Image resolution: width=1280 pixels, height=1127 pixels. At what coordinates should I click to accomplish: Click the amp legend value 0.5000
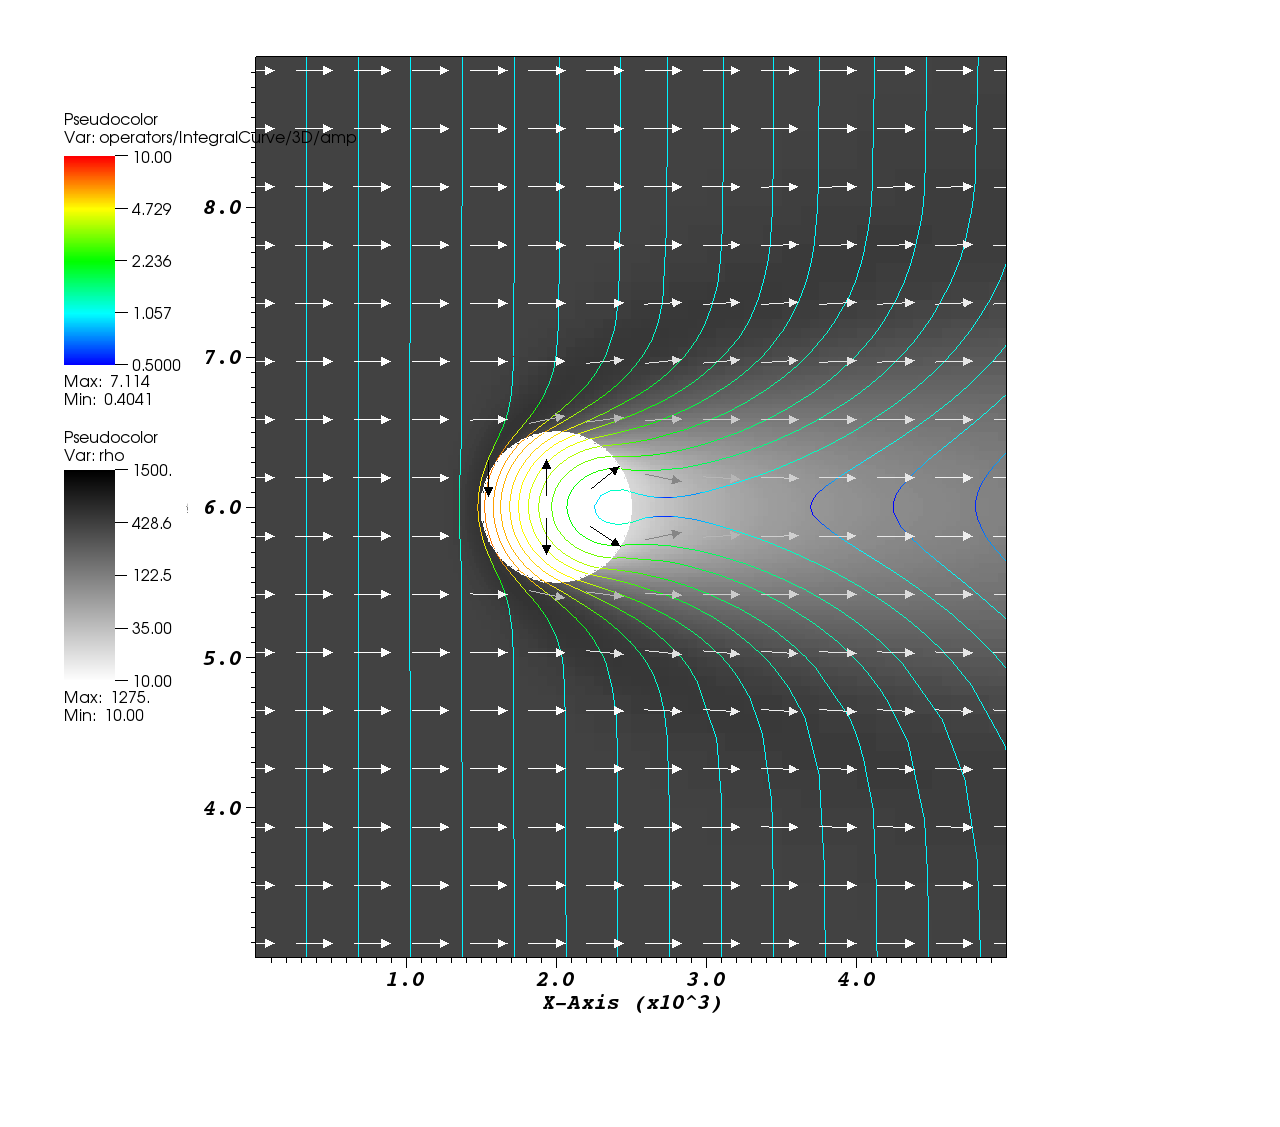(156, 365)
